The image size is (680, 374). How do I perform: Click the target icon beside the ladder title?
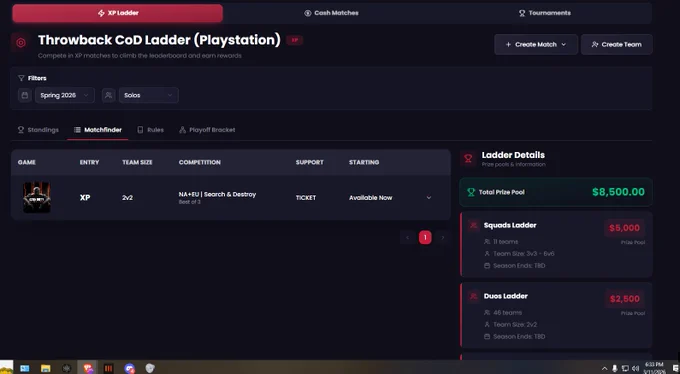pos(21,43)
